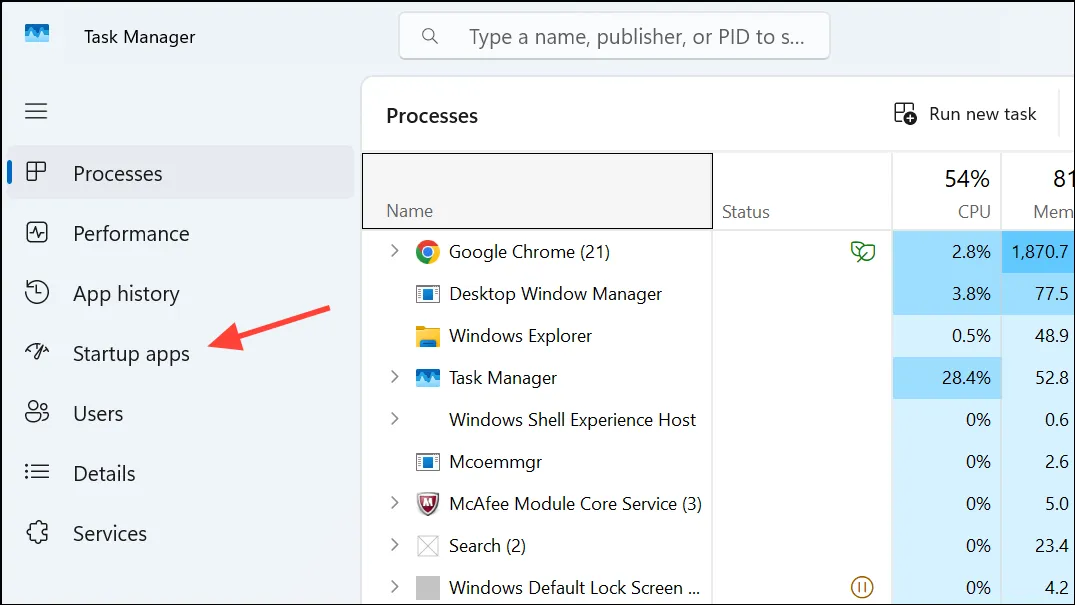Toggle the hamburger navigation menu
The height and width of the screenshot is (605, 1075).
click(36, 111)
